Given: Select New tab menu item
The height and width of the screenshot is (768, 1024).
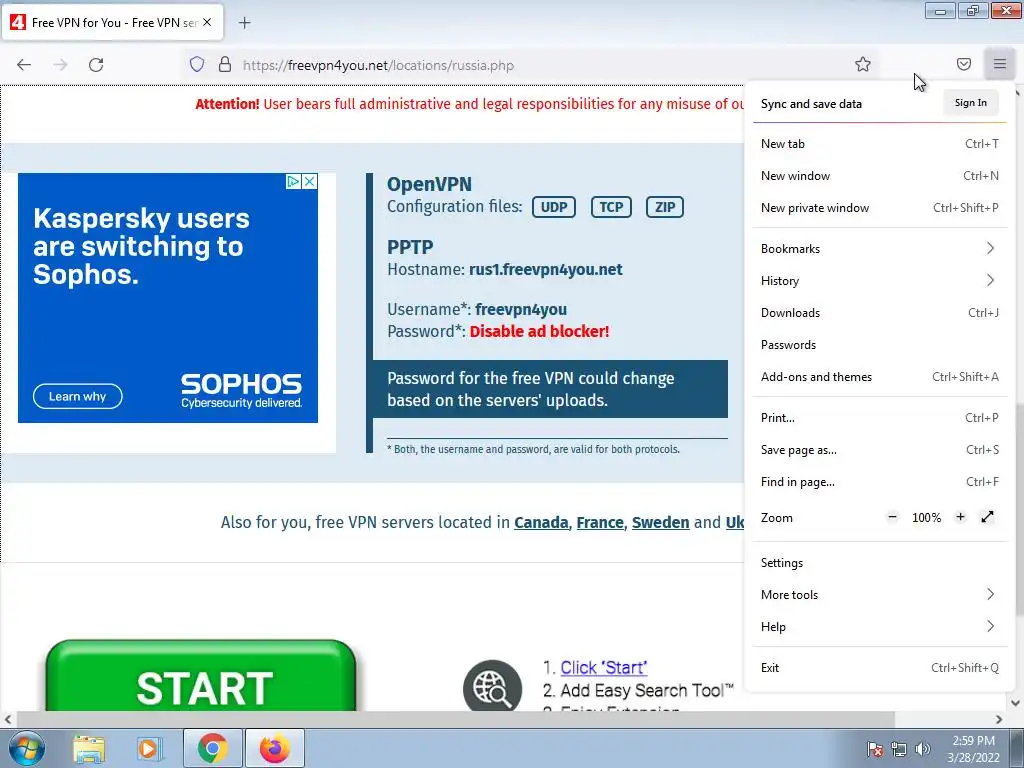Looking at the screenshot, I should pos(879,144).
